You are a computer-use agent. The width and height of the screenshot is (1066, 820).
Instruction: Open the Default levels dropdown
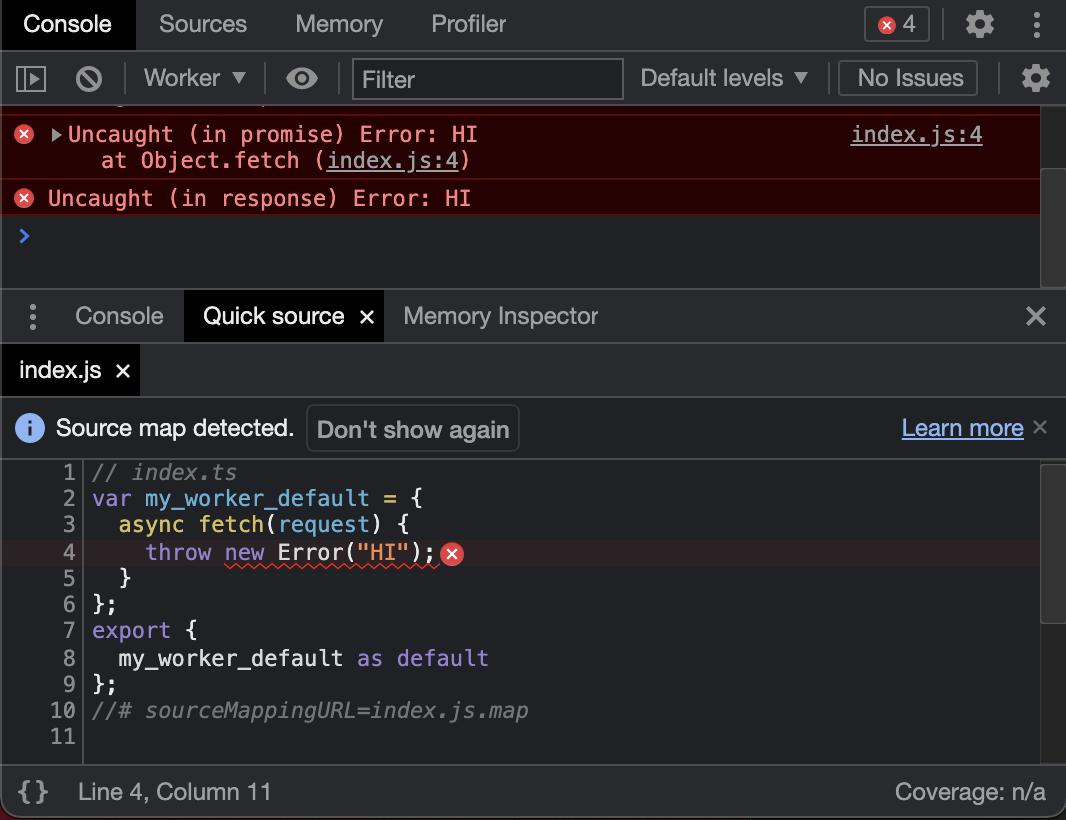pos(725,78)
